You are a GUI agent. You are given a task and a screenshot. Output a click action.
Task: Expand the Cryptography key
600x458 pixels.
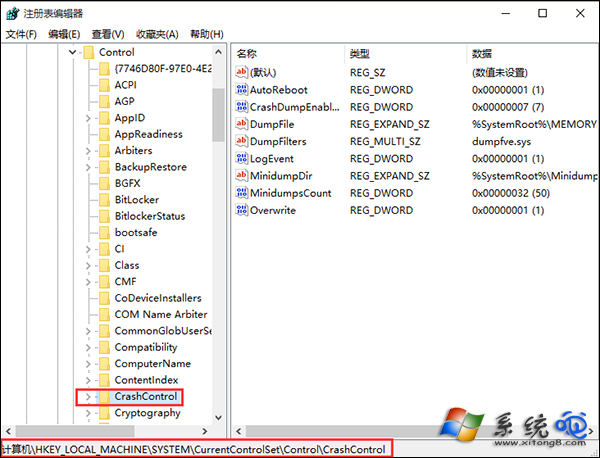88,413
